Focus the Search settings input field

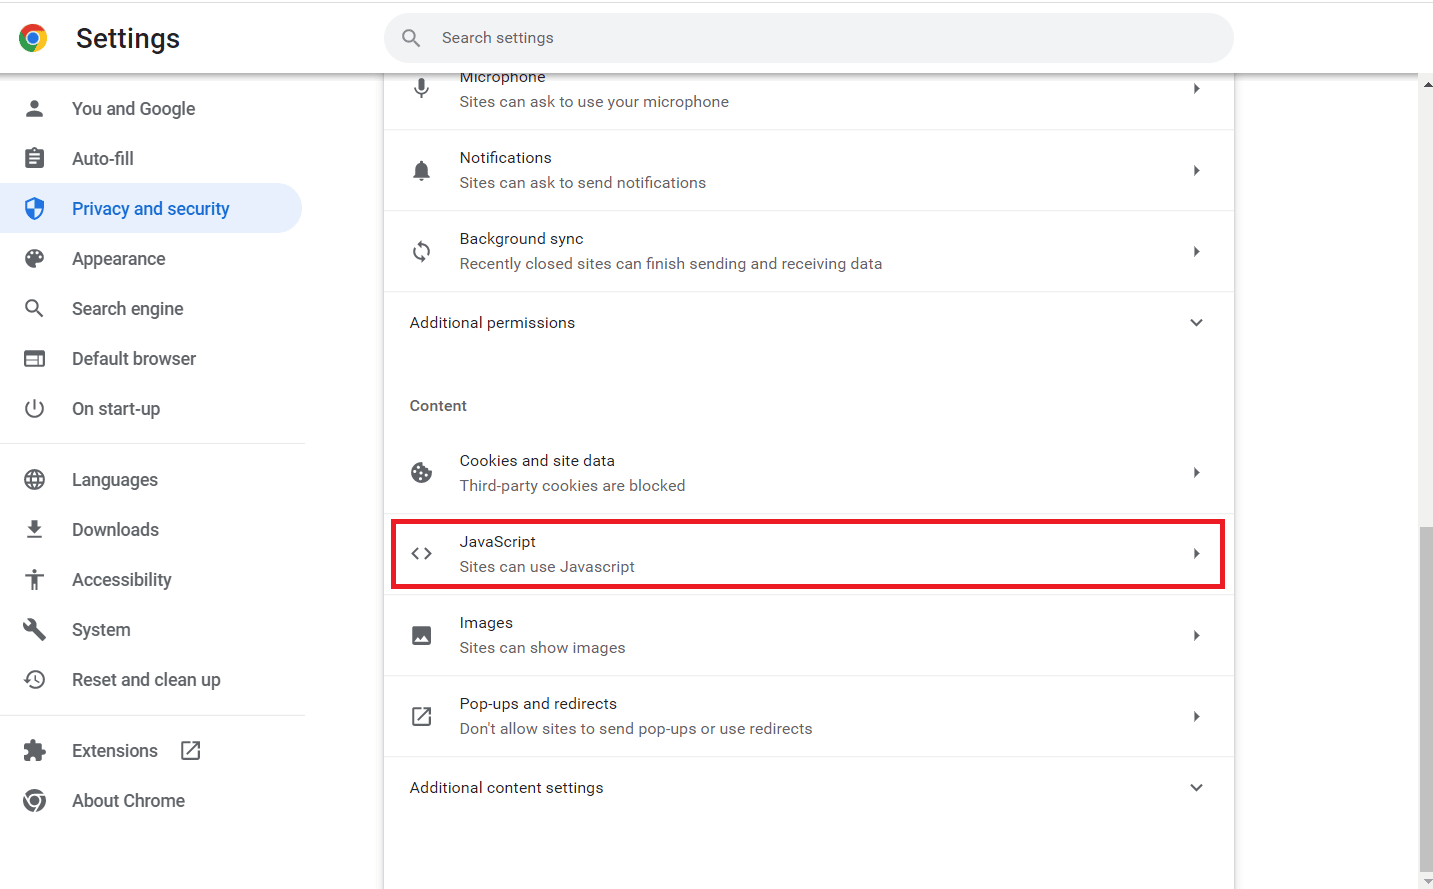809,38
